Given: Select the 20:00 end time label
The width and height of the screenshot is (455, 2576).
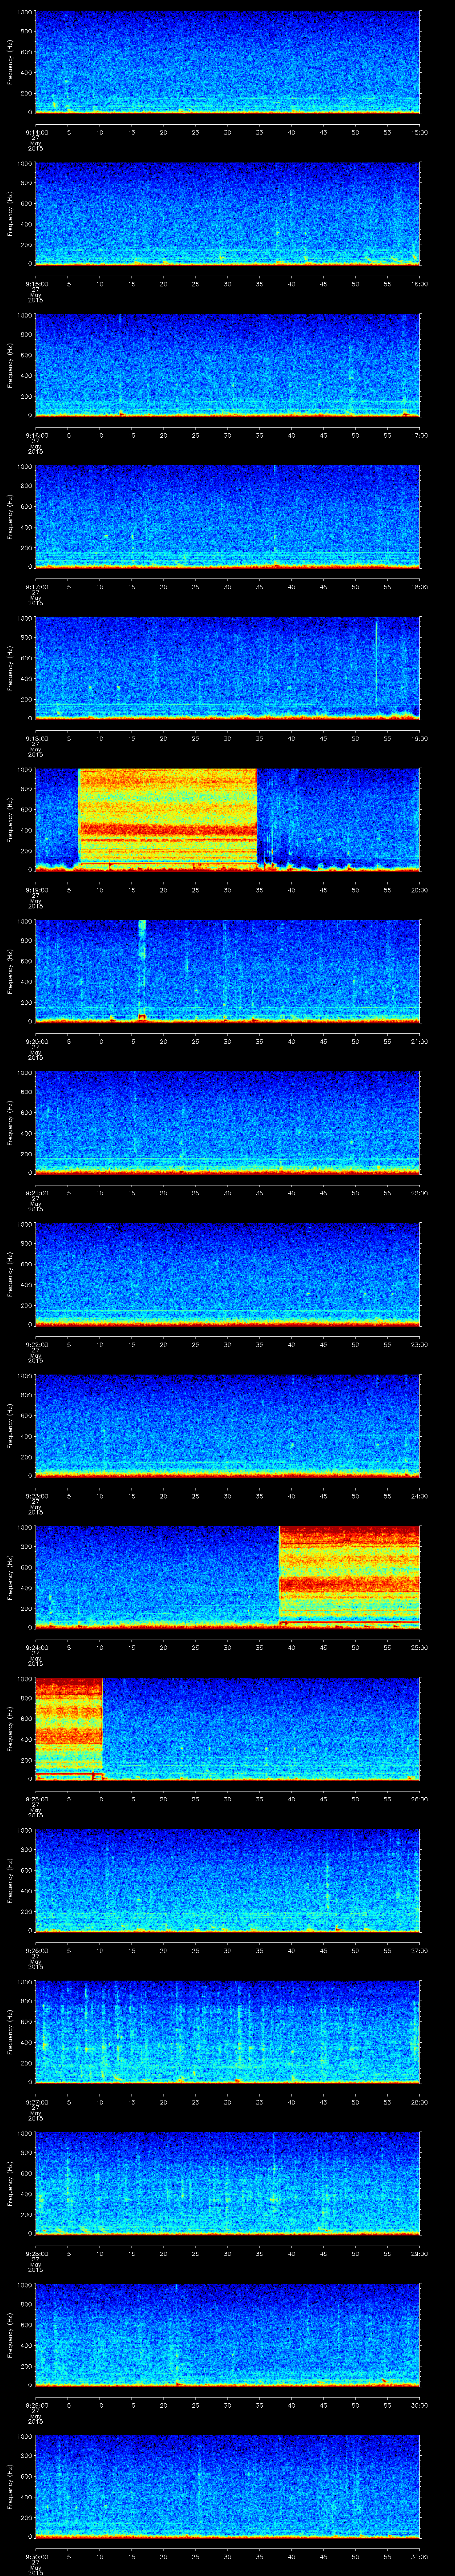Looking at the screenshot, I should (420, 890).
